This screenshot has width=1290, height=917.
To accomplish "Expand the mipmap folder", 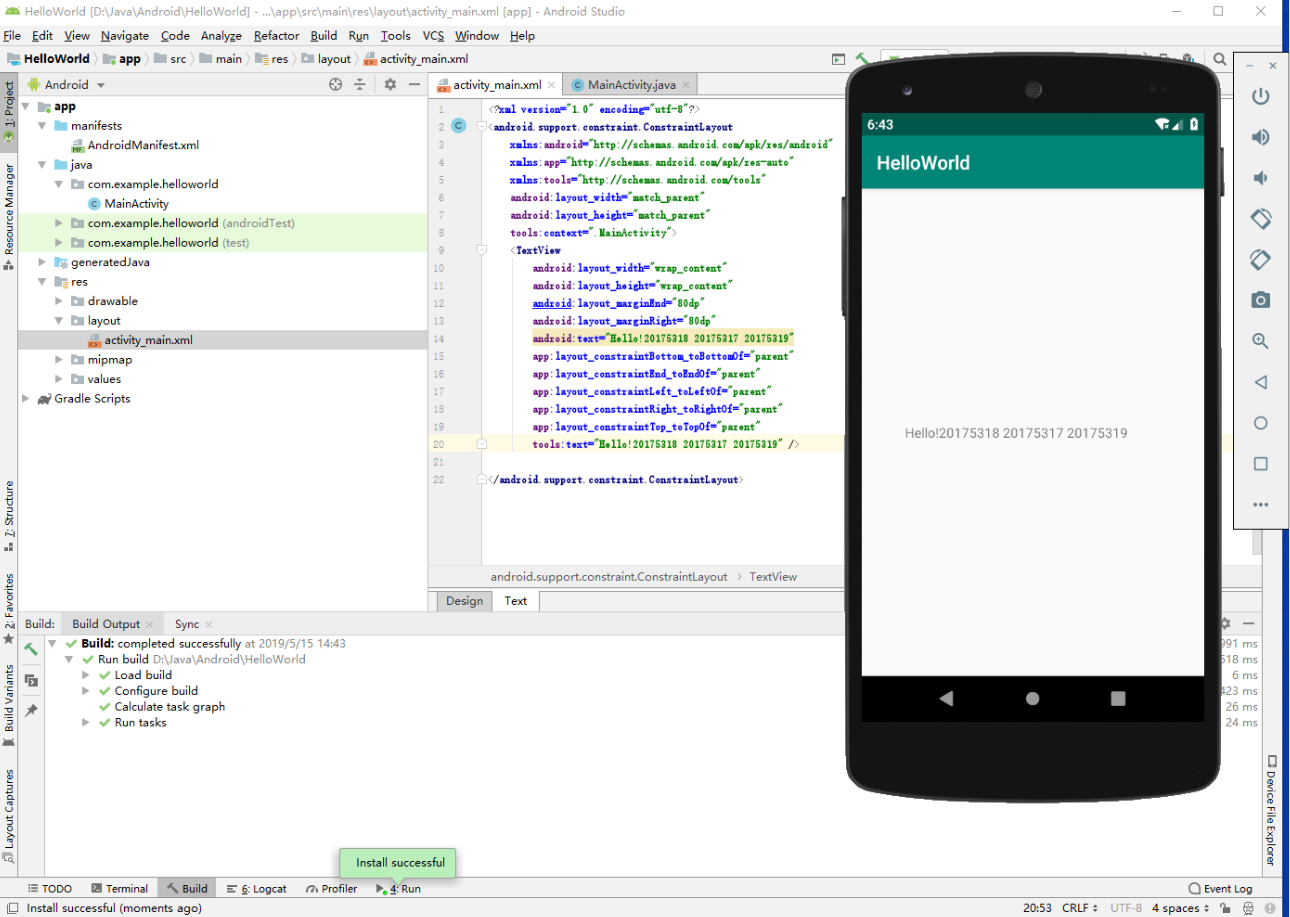I will [x=58, y=359].
